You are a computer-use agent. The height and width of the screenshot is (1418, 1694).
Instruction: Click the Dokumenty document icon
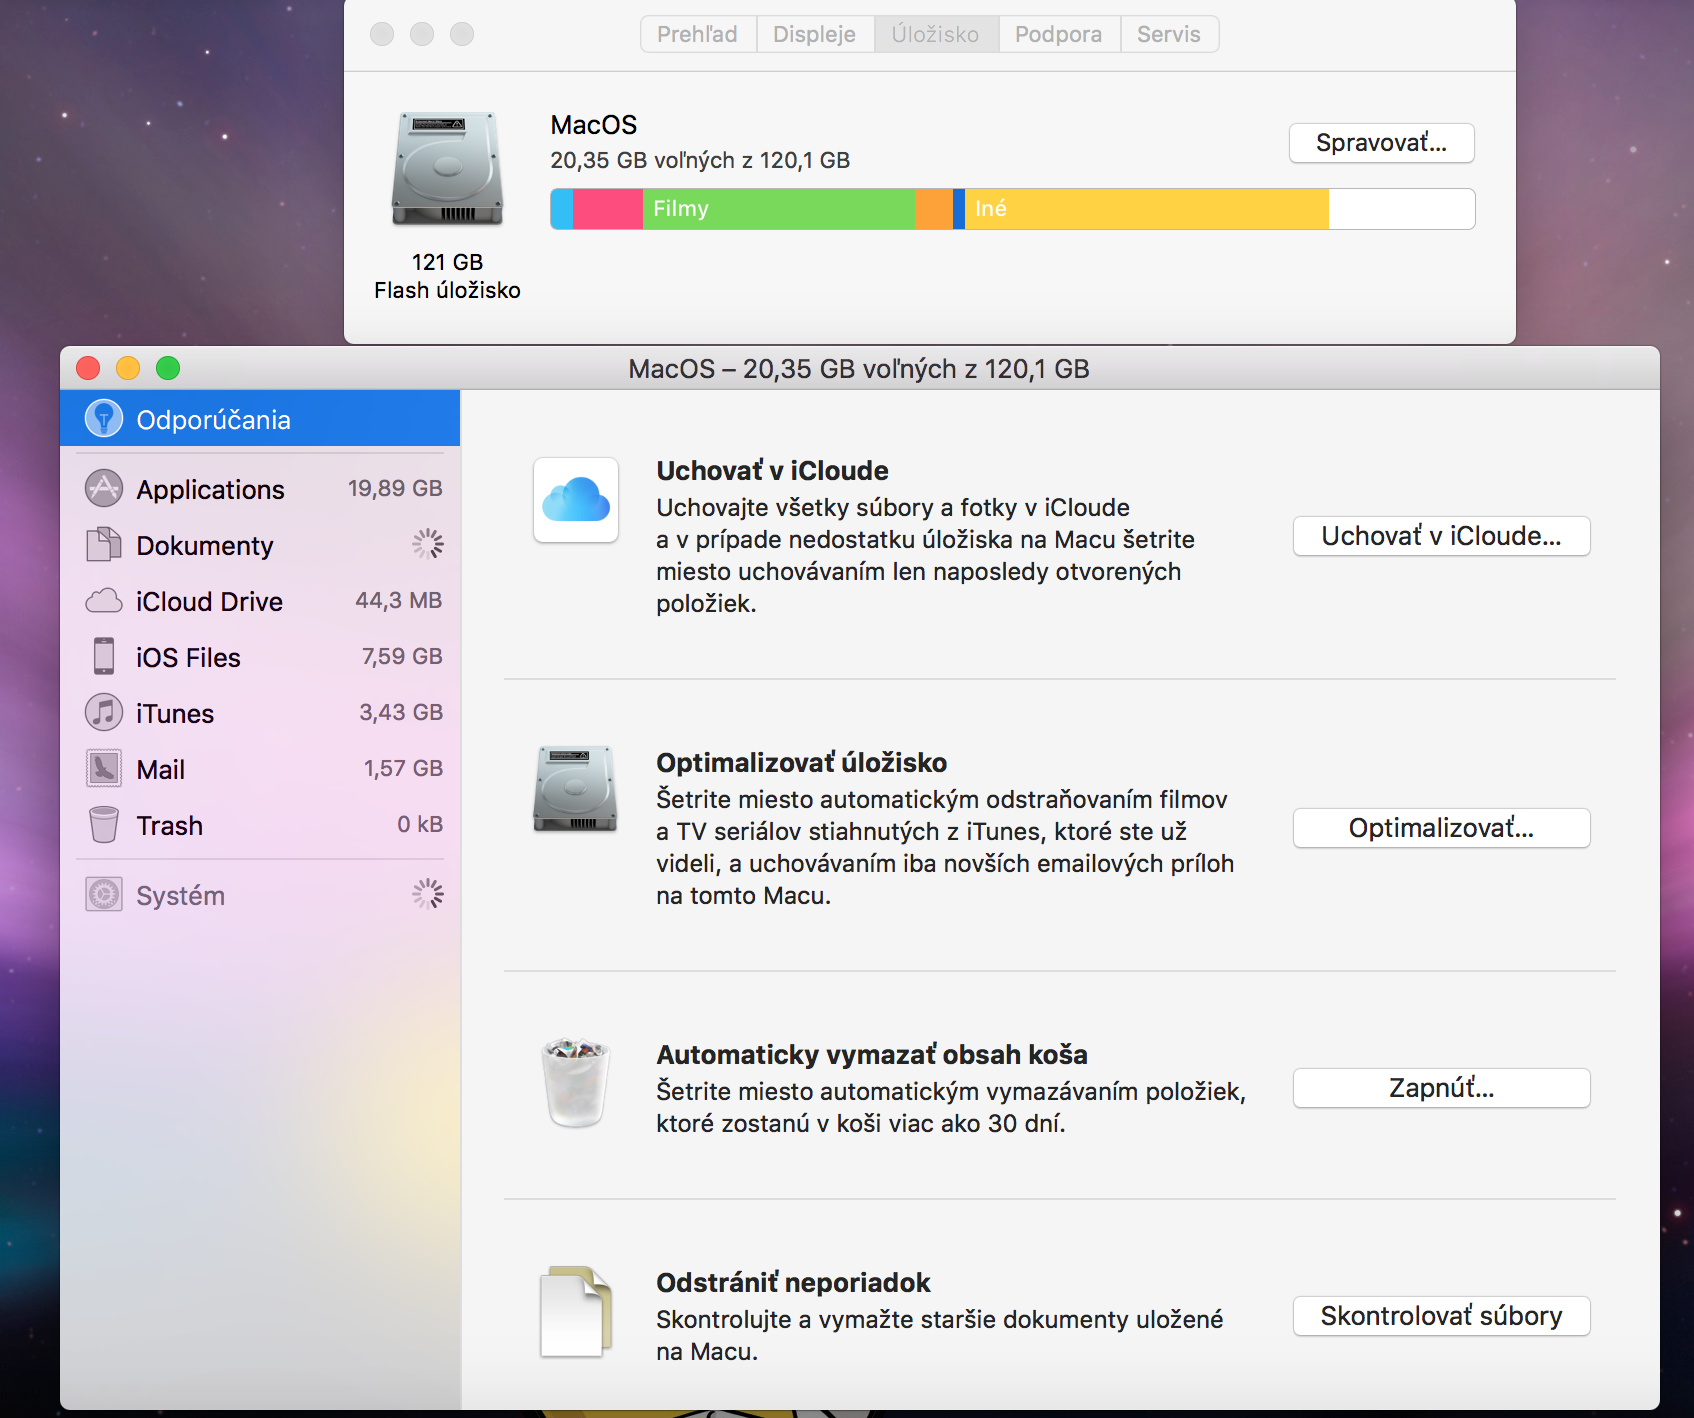(103, 545)
